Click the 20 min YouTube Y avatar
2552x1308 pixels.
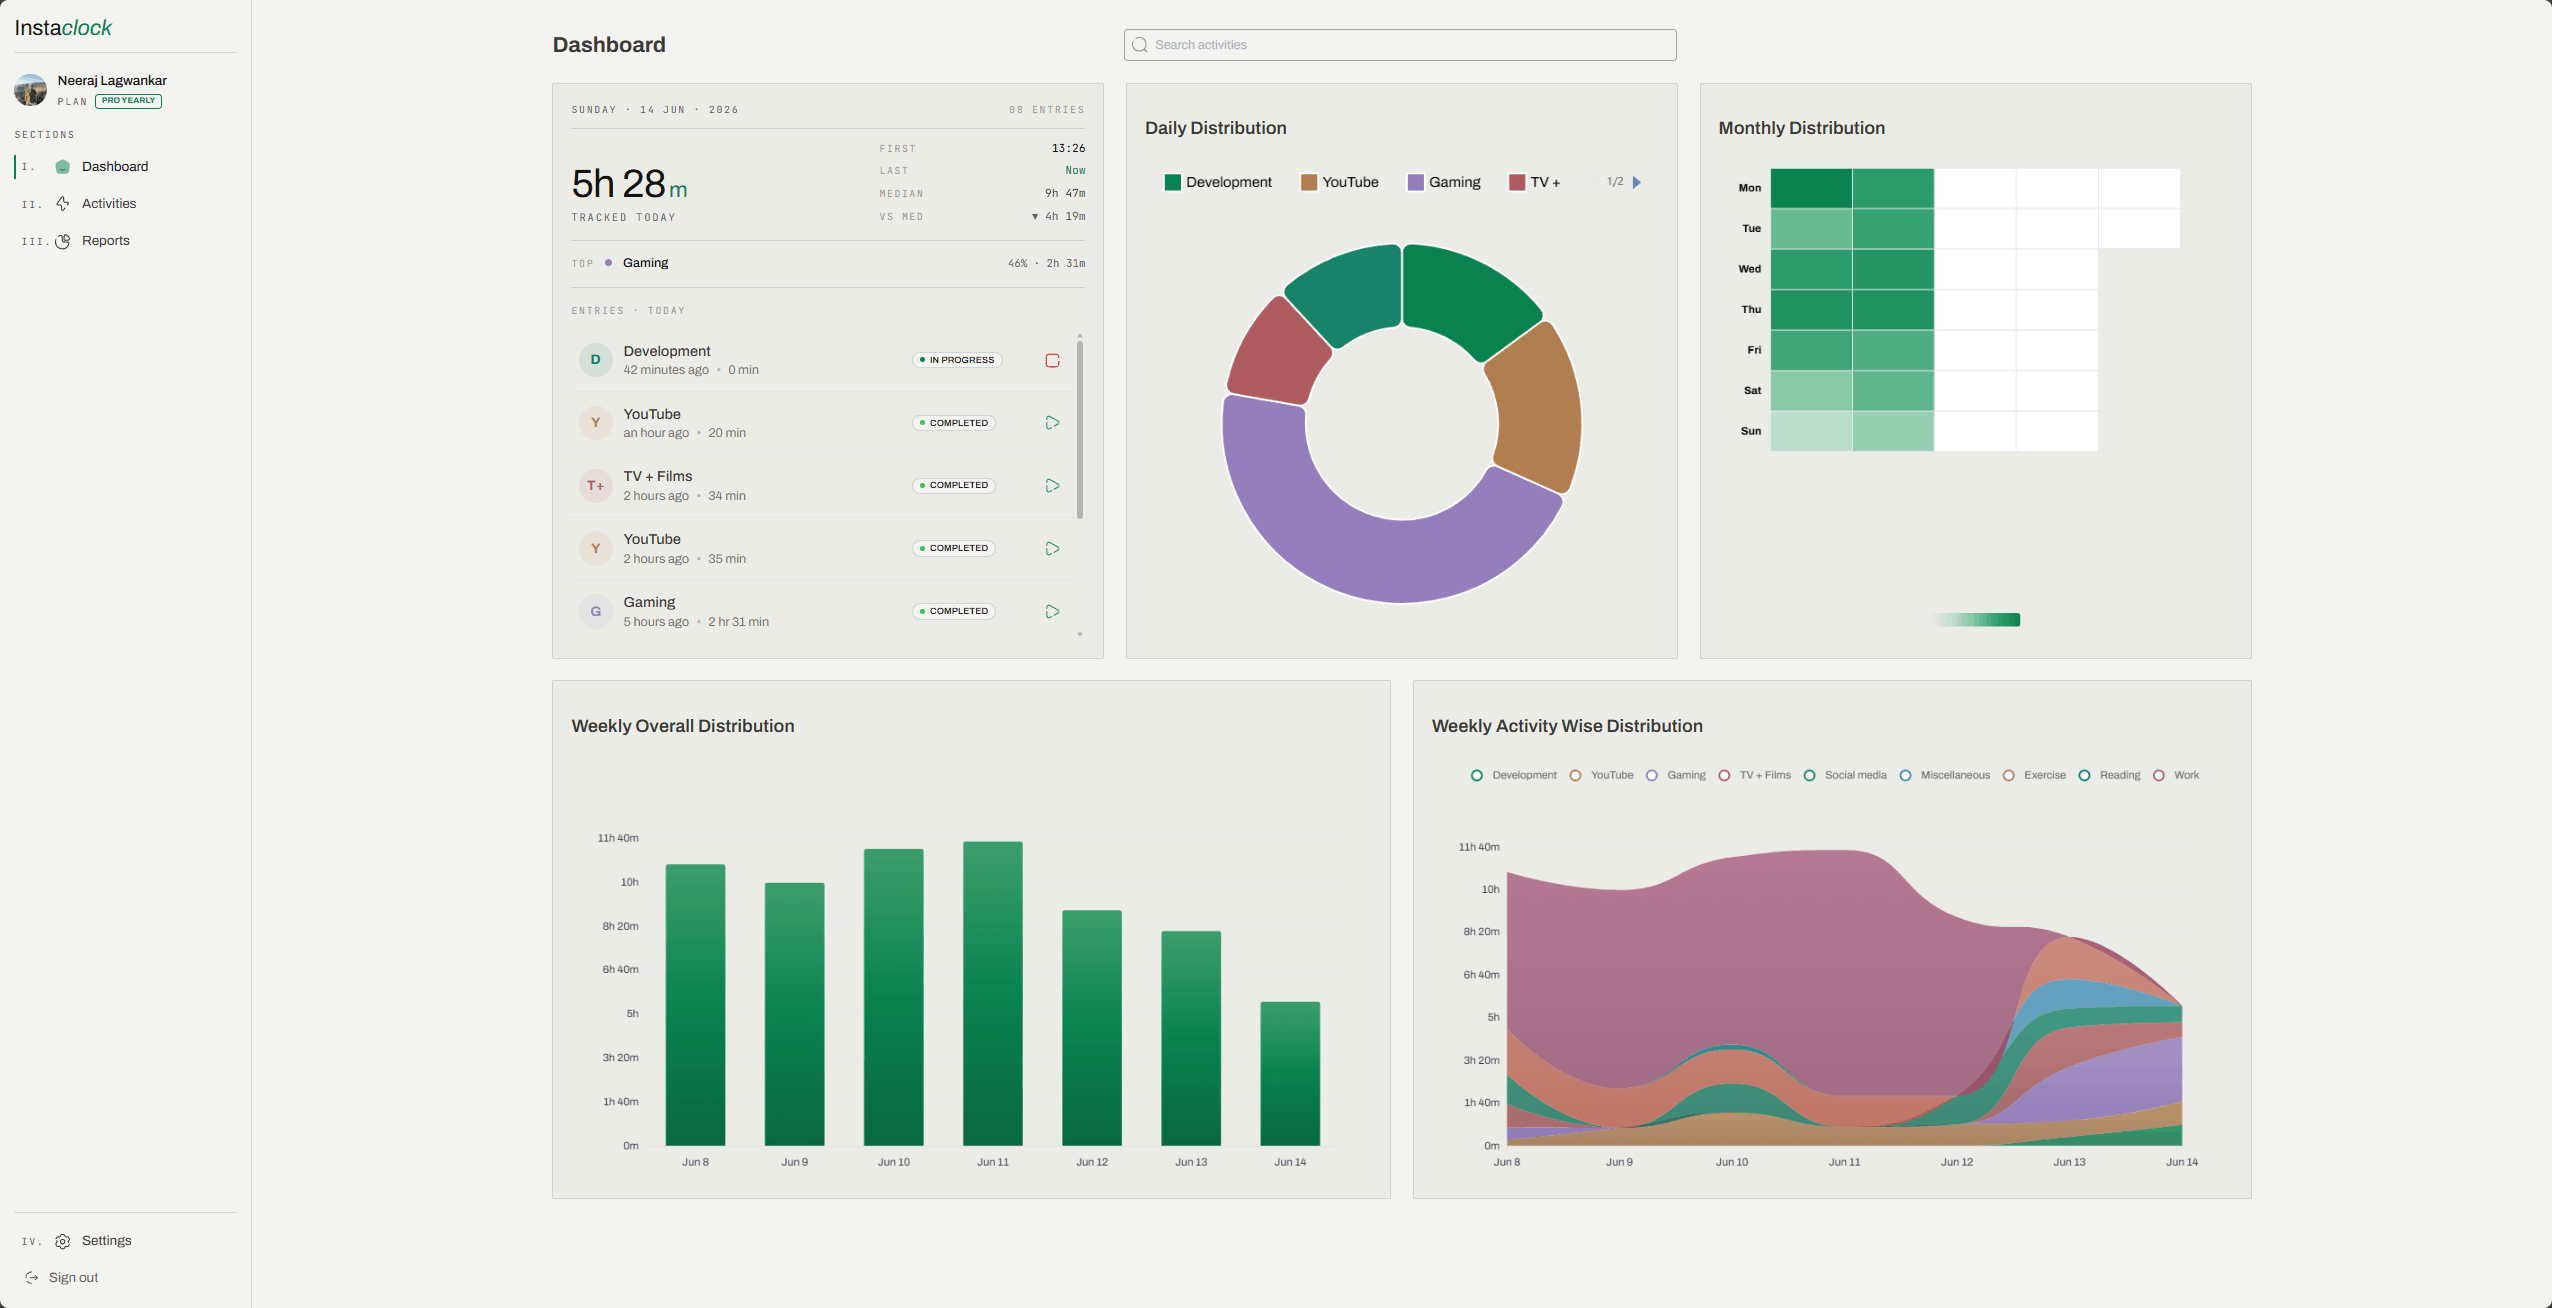[x=595, y=423]
